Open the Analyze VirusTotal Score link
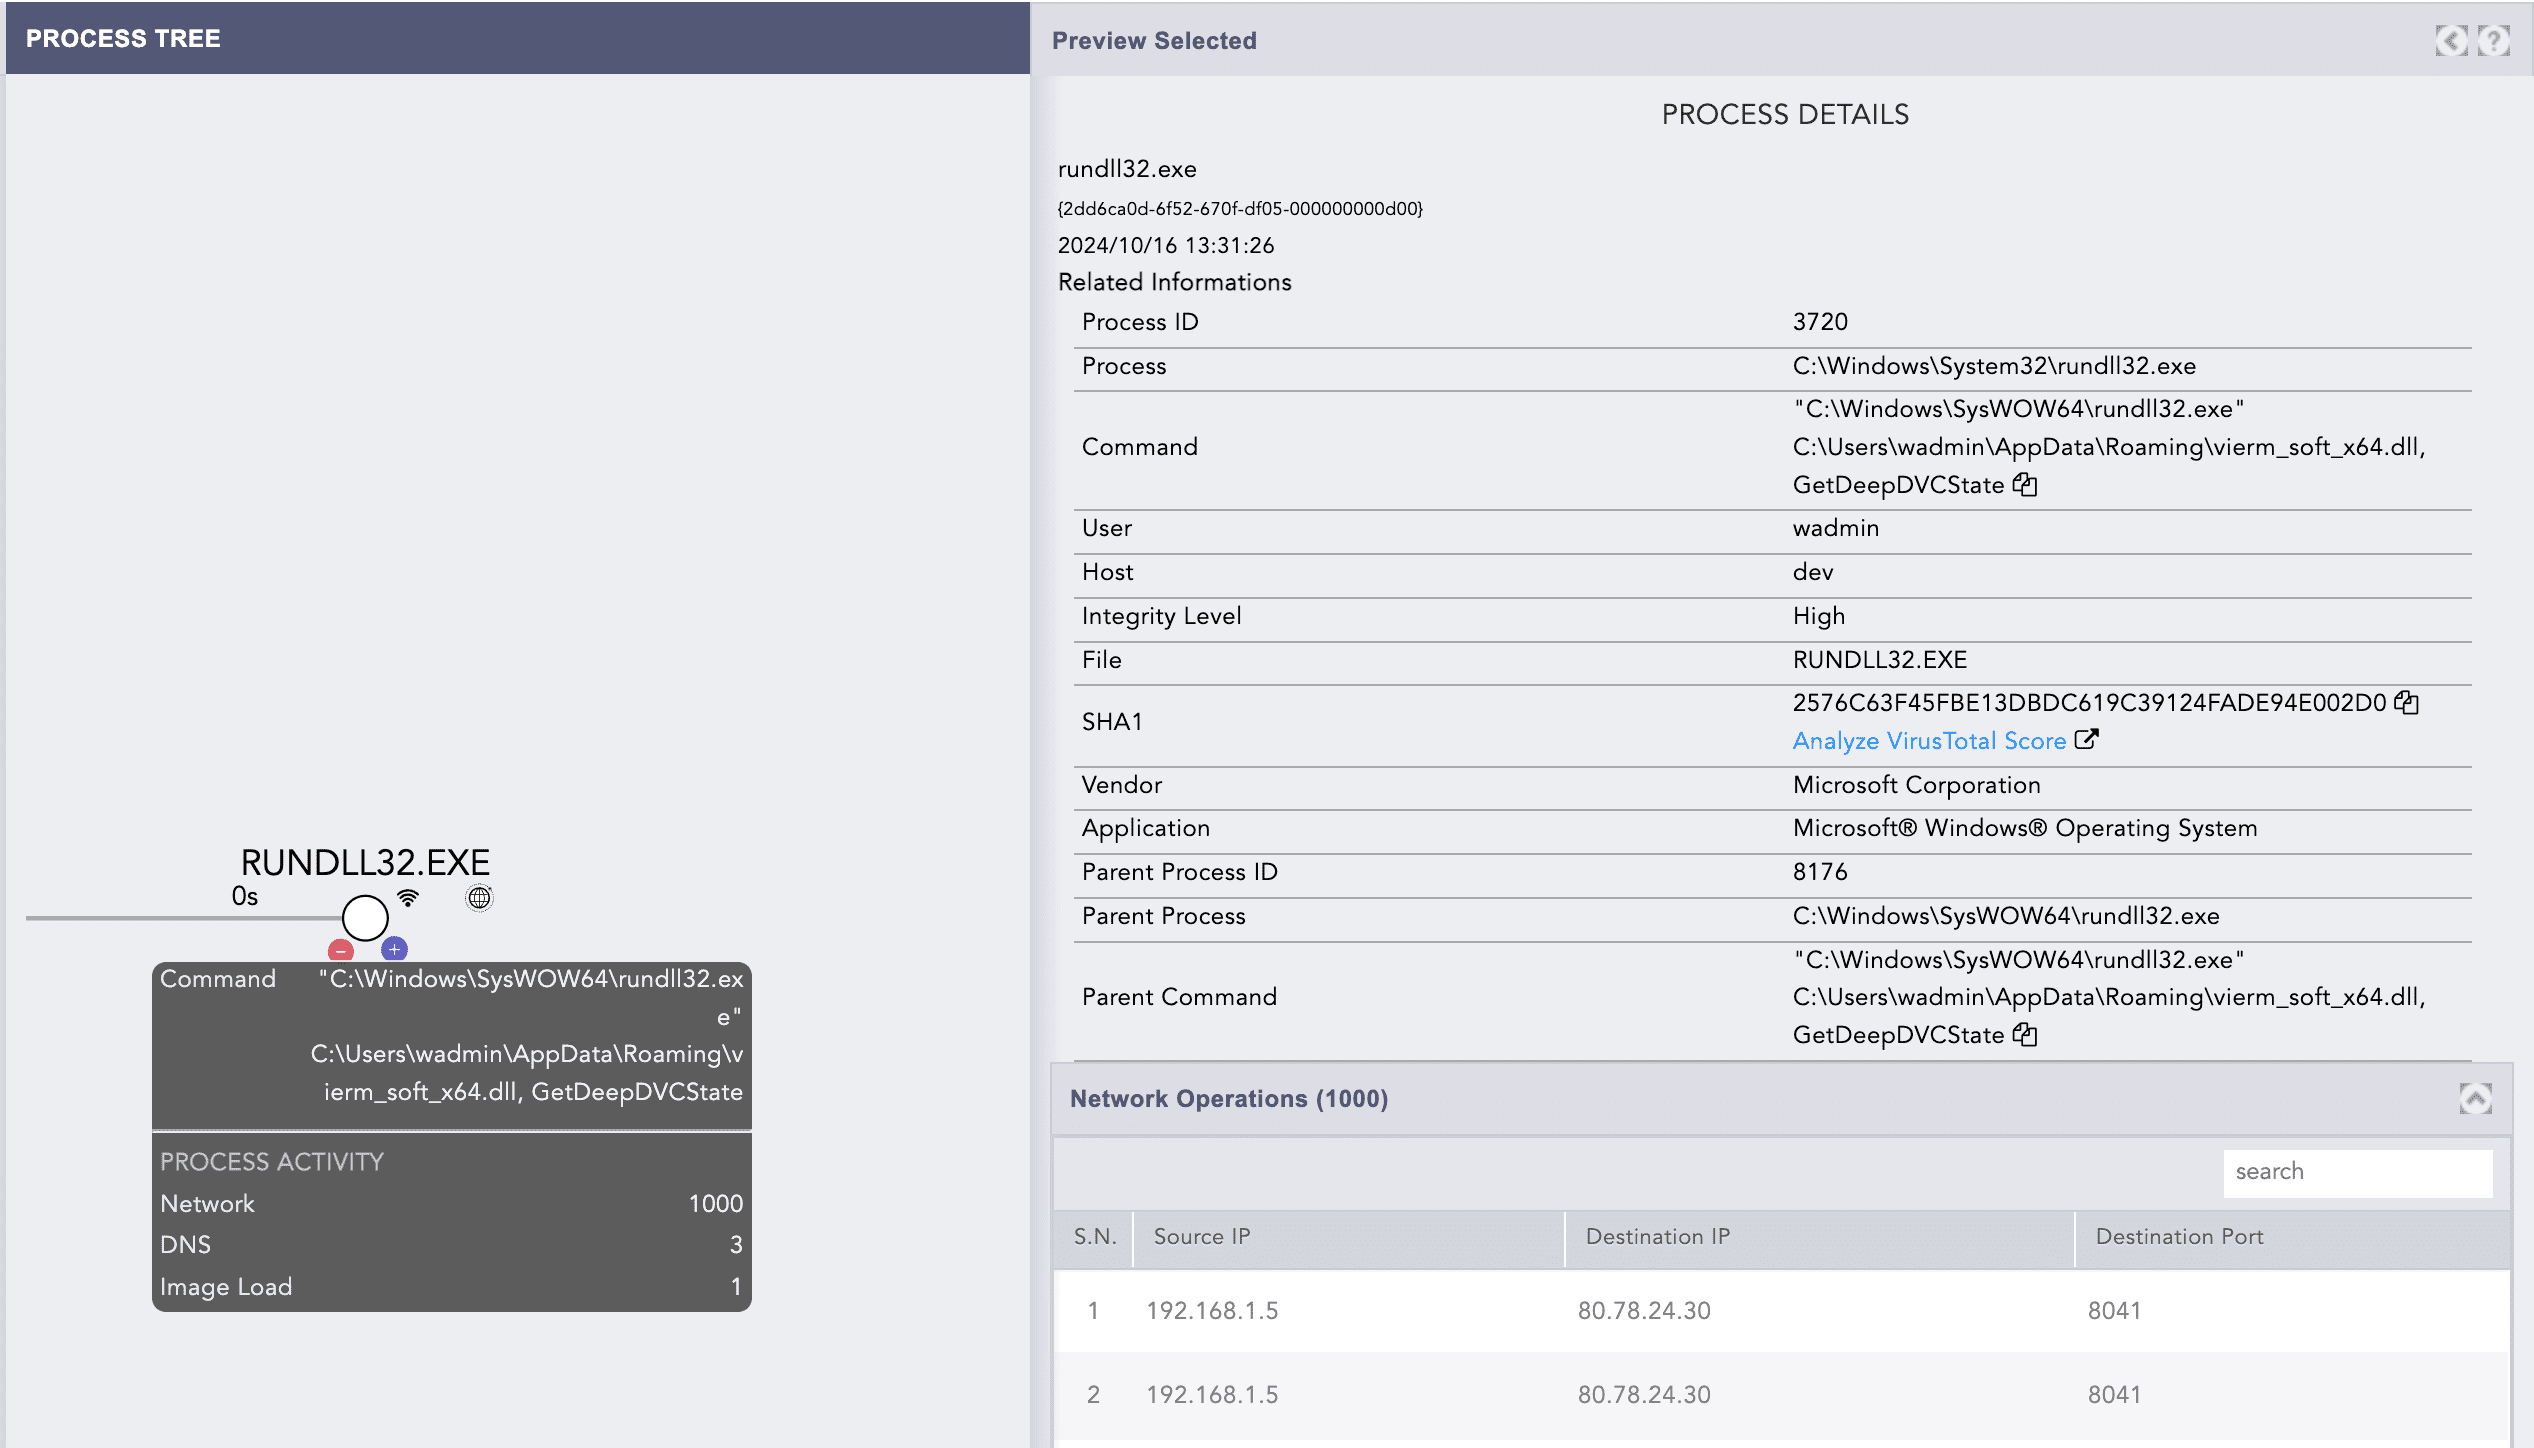The image size is (2534, 1448). (x=1929, y=741)
